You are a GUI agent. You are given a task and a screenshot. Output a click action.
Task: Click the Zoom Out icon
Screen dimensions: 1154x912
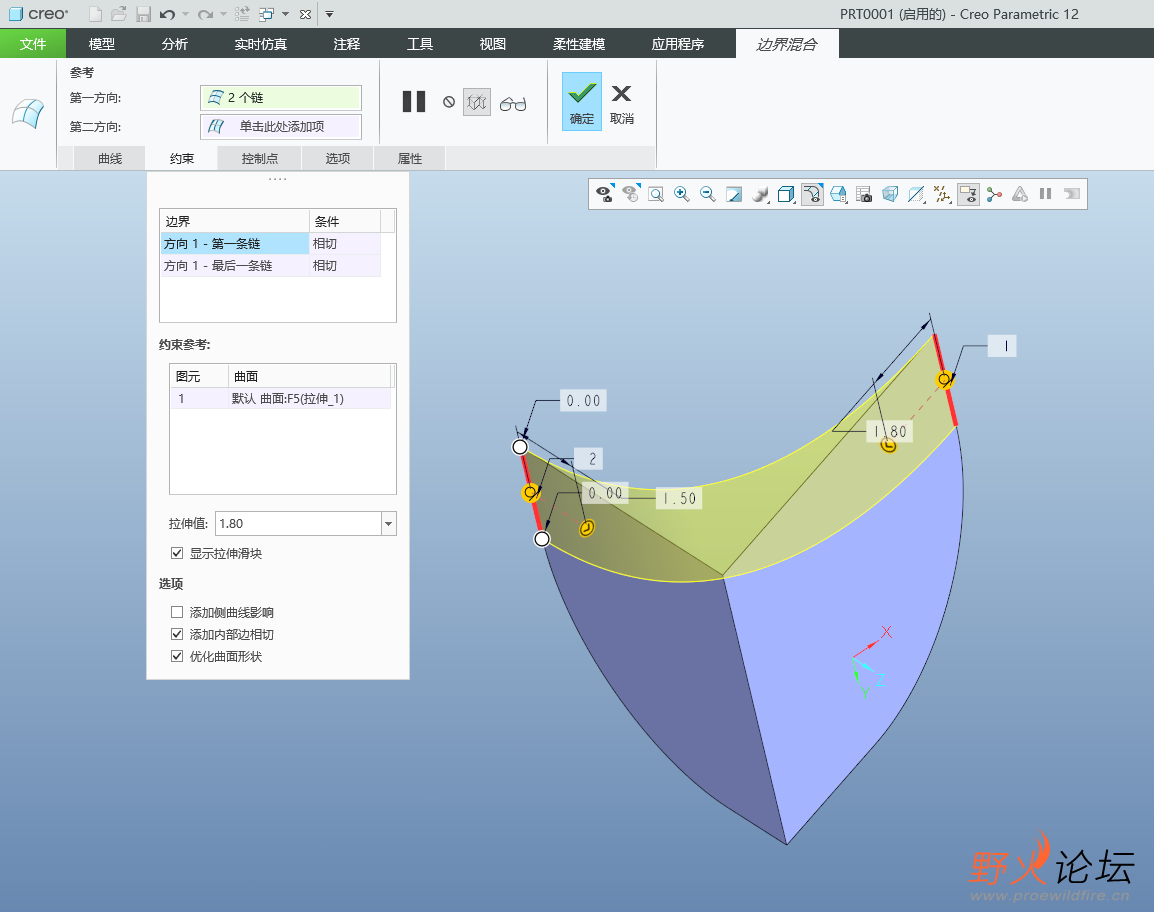tap(708, 194)
